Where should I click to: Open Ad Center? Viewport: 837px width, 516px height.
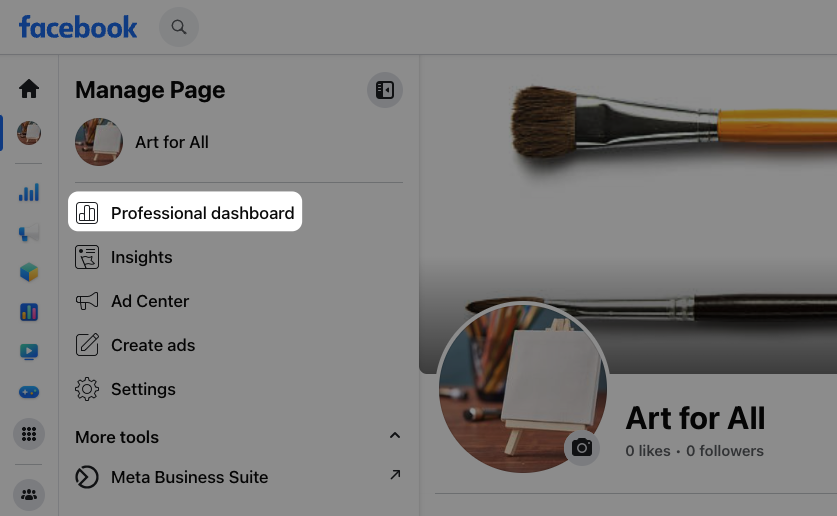tap(149, 301)
